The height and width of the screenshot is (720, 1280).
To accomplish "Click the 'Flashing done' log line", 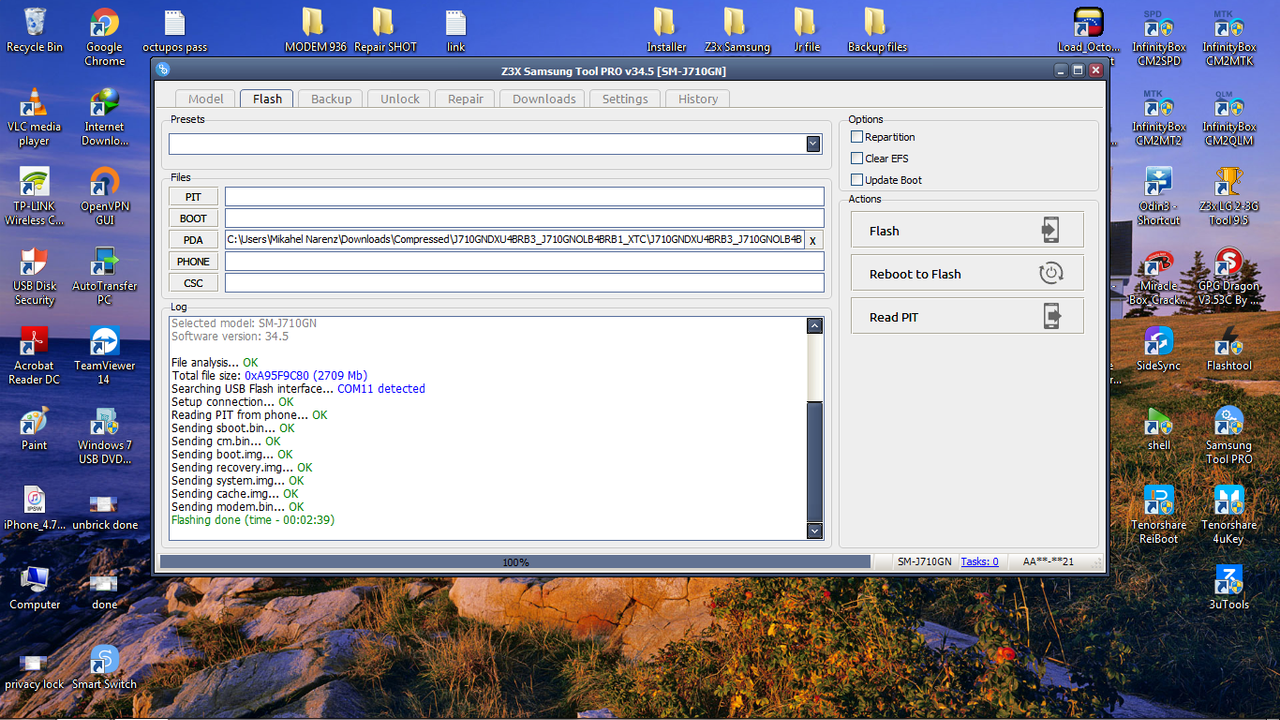I will click(x=253, y=520).
